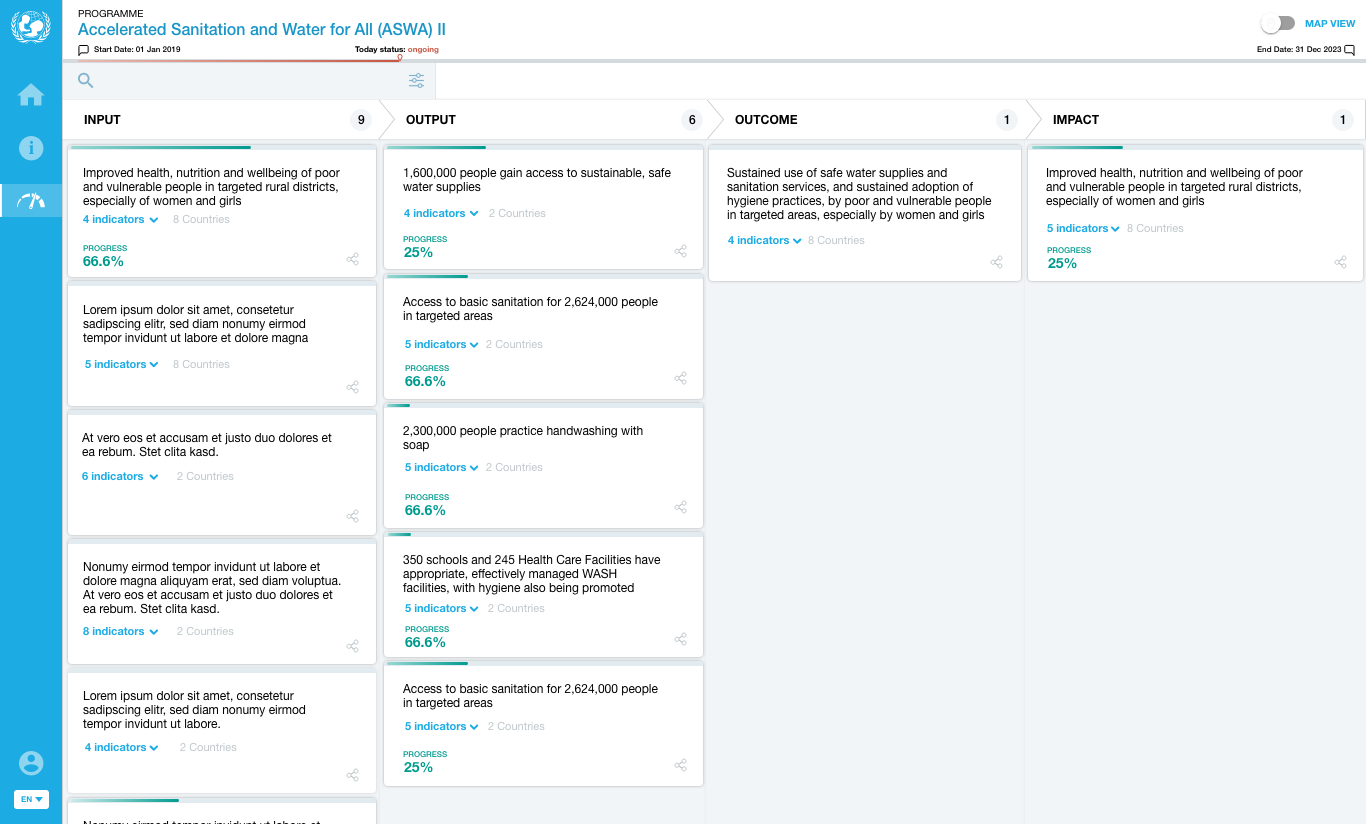Open the Home icon in sidebar
1366x824 pixels.
[31, 95]
